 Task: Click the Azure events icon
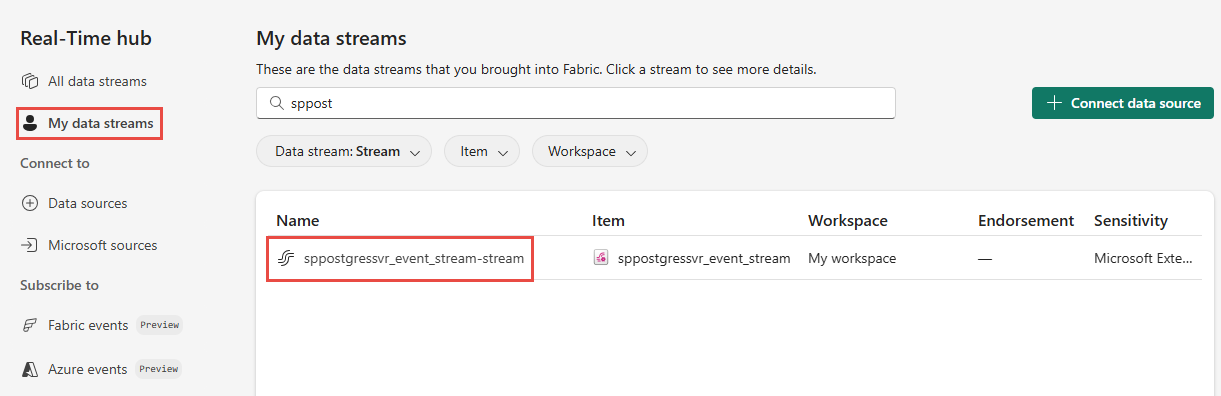click(x=30, y=369)
